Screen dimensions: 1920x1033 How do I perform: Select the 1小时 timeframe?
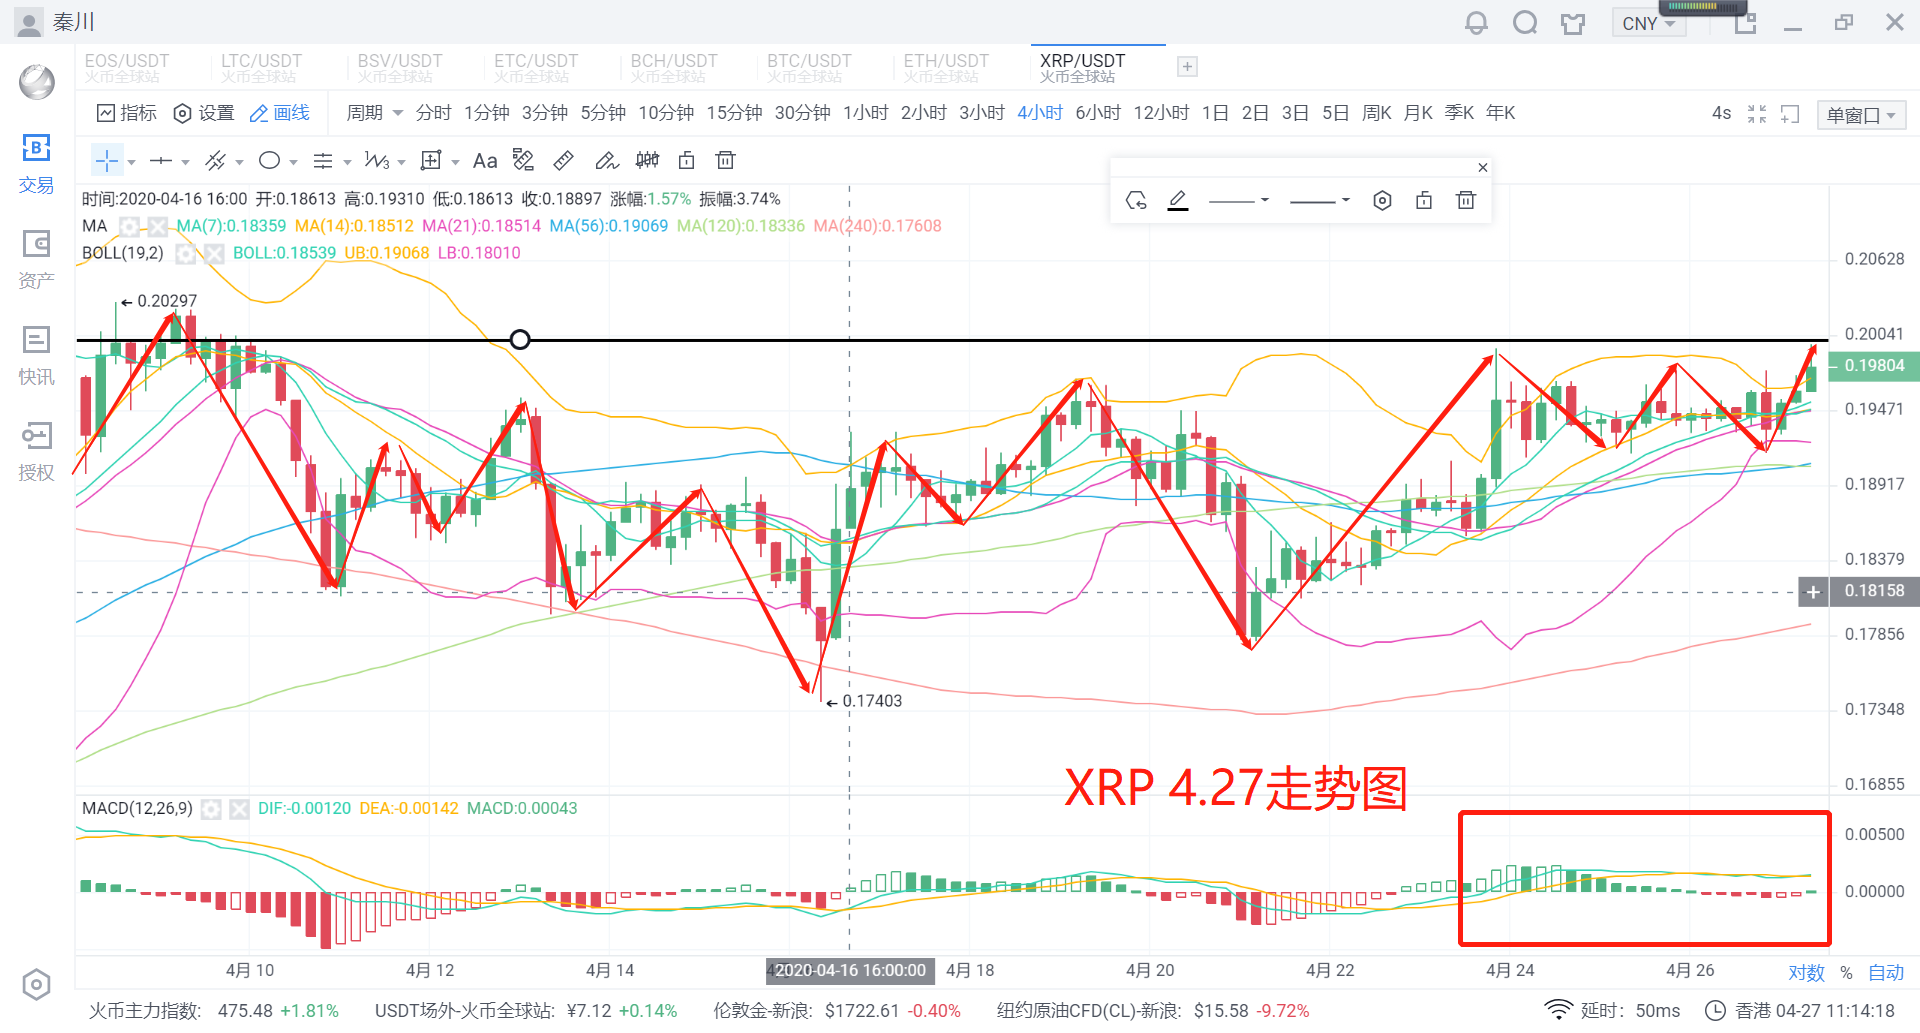point(865,113)
